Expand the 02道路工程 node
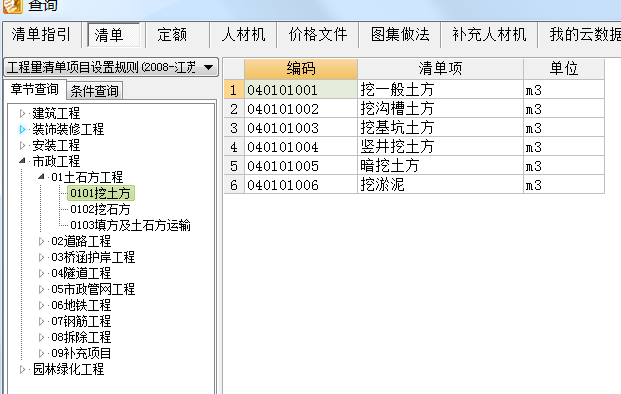 41,241
